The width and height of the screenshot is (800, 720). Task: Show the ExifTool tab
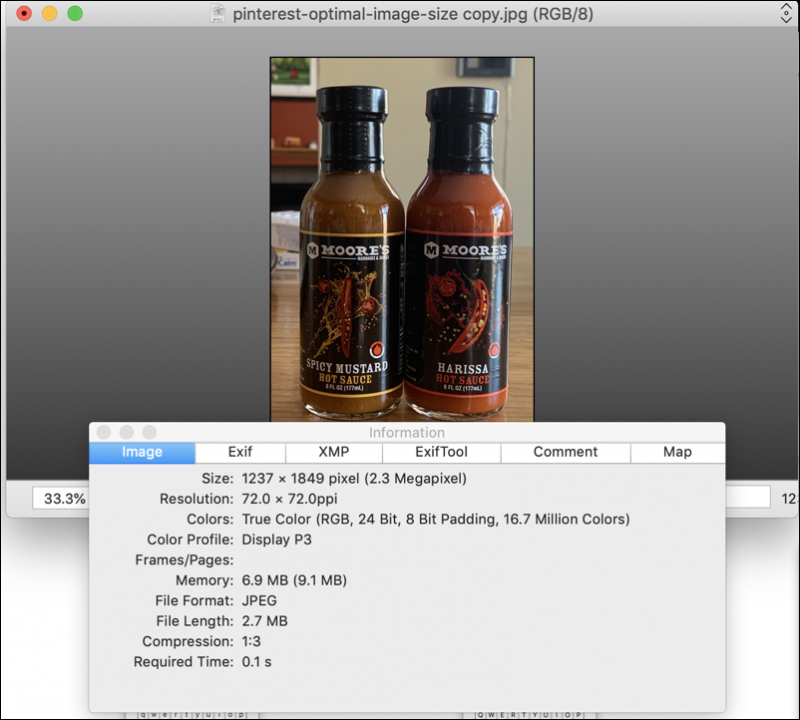coord(441,452)
